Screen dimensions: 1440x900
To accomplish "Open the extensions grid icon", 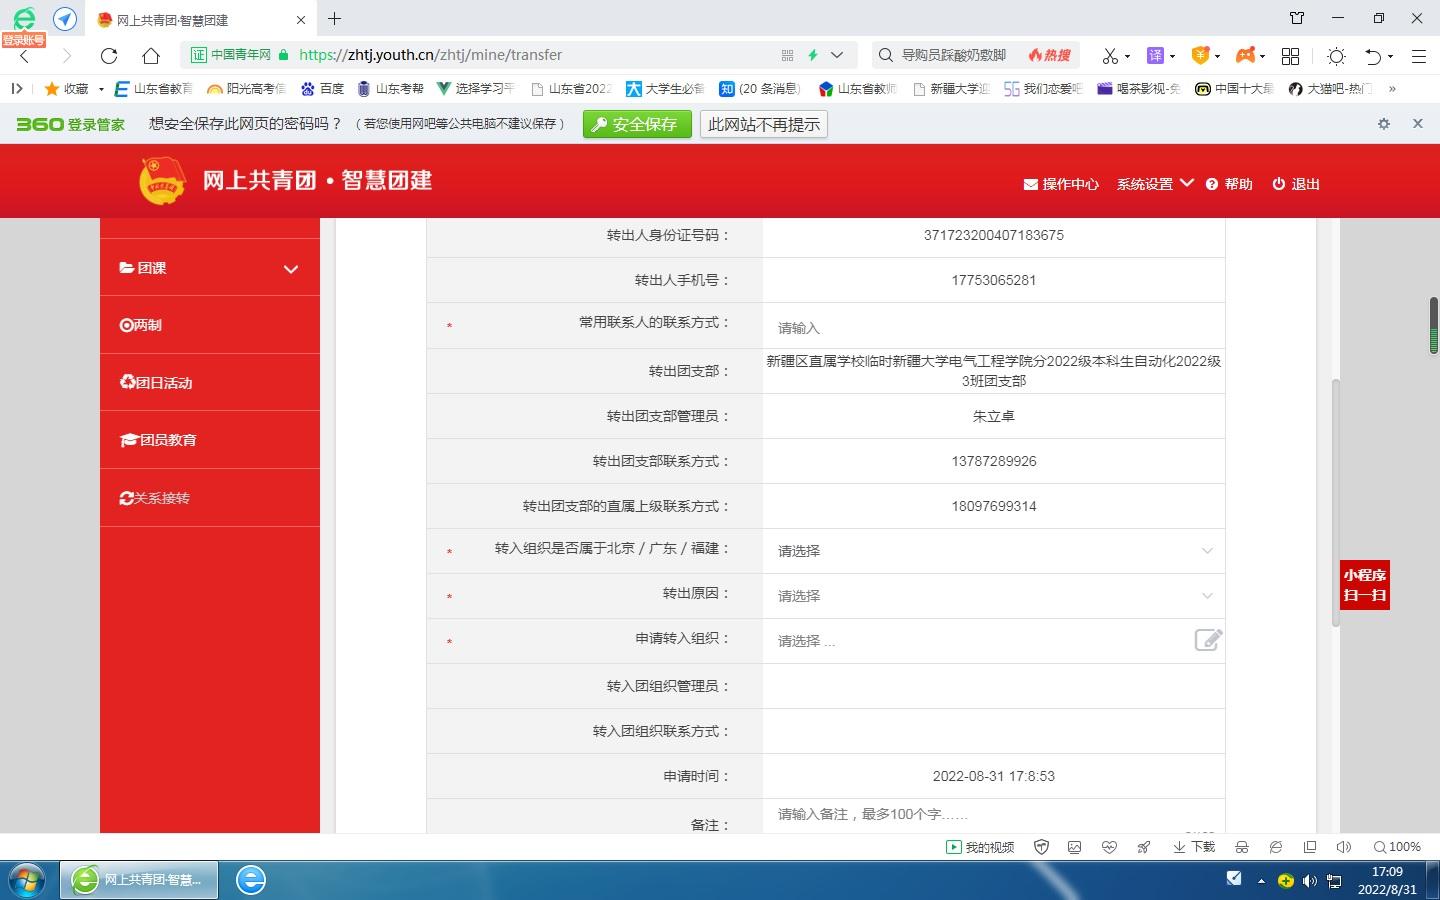I will click(x=1290, y=56).
